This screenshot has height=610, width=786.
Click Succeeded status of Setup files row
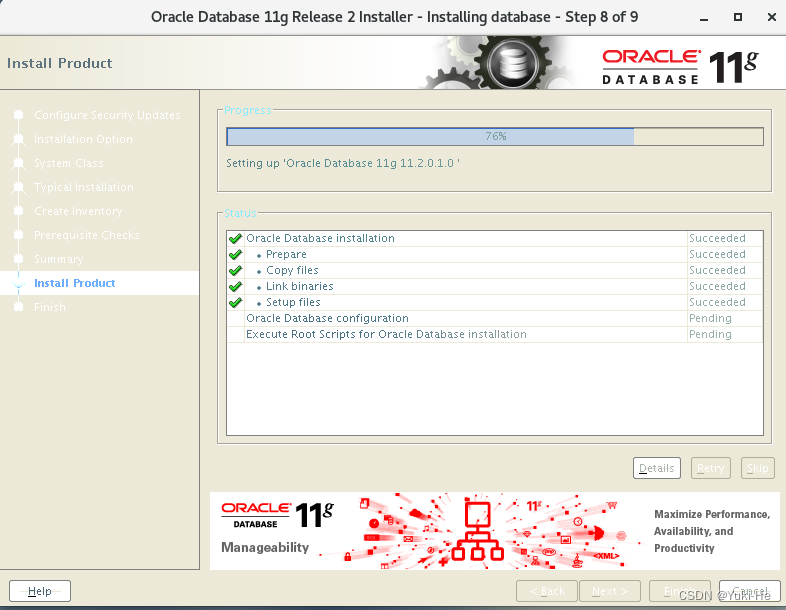coord(717,302)
